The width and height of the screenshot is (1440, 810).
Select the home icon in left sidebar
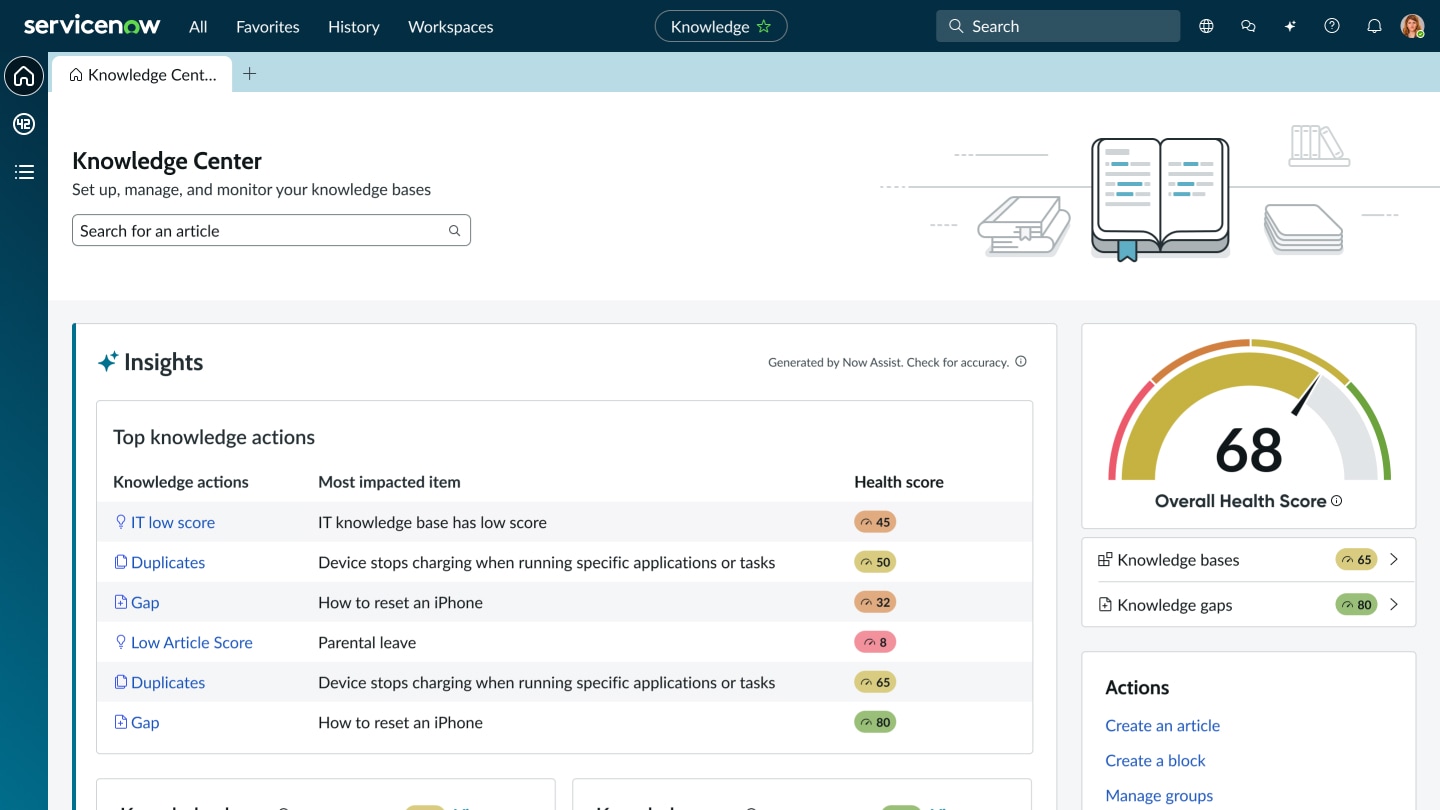24,76
